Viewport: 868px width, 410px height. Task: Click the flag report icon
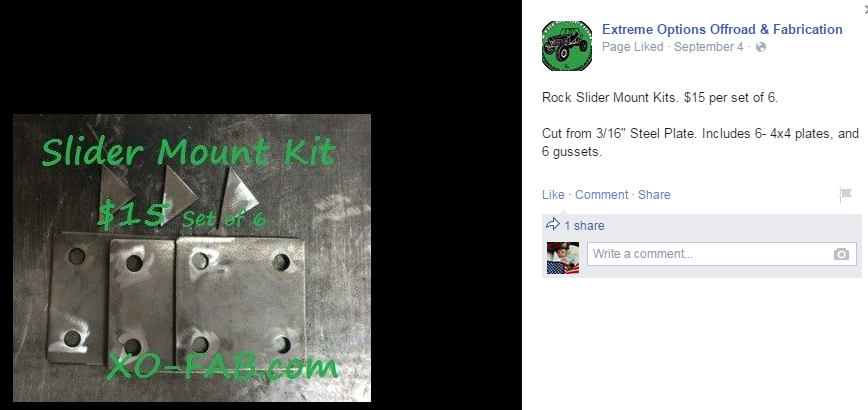click(845, 194)
